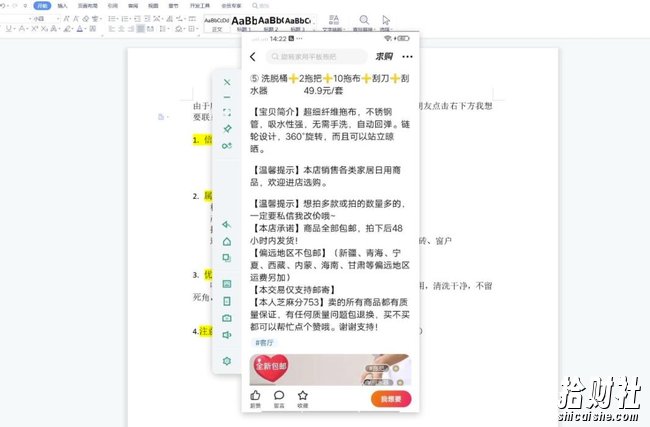Go back in the phone app
Screen dimensions: 650x427
(253, 56)
